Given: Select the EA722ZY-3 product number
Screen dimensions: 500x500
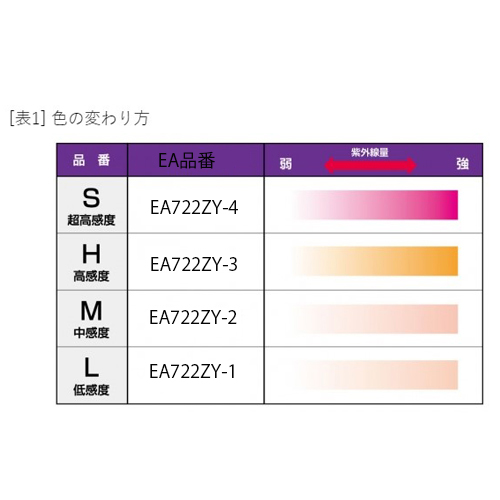Looking at the screenshot, I should click(194, 264).
